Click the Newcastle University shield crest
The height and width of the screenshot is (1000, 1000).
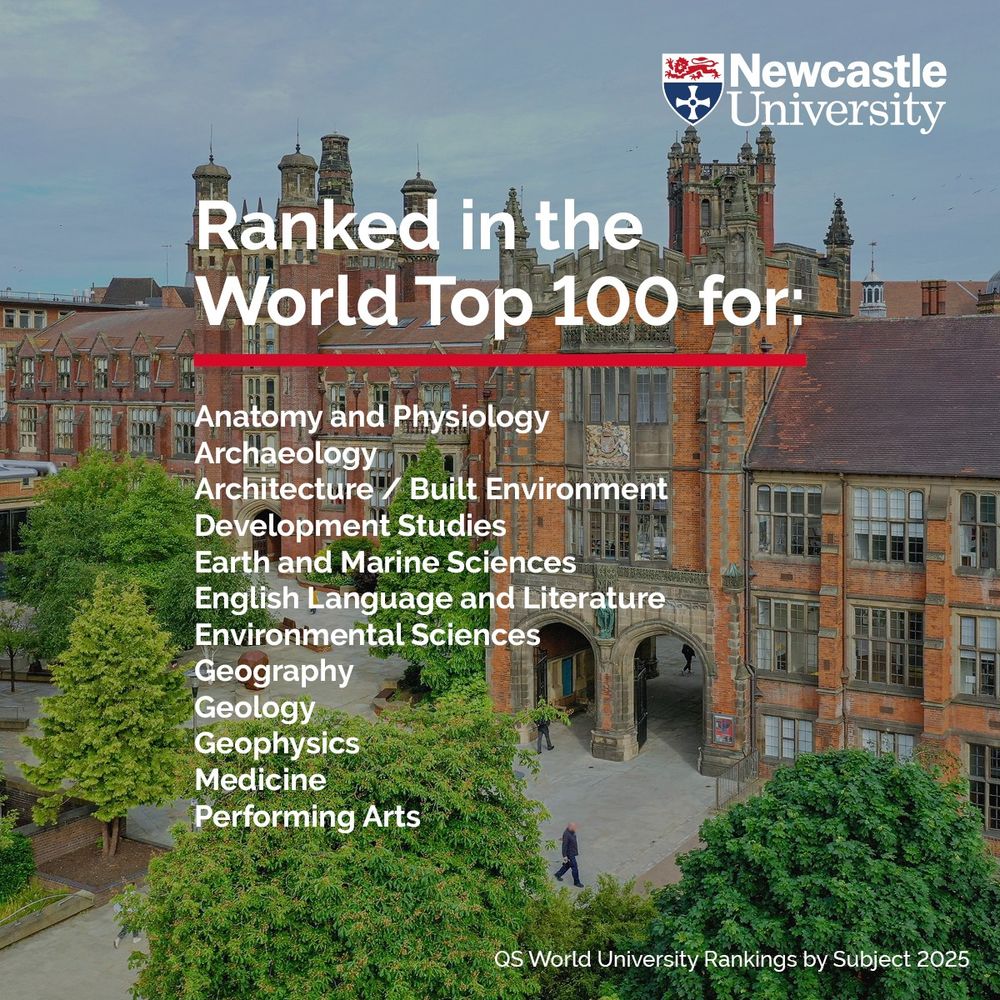(693, 89)
